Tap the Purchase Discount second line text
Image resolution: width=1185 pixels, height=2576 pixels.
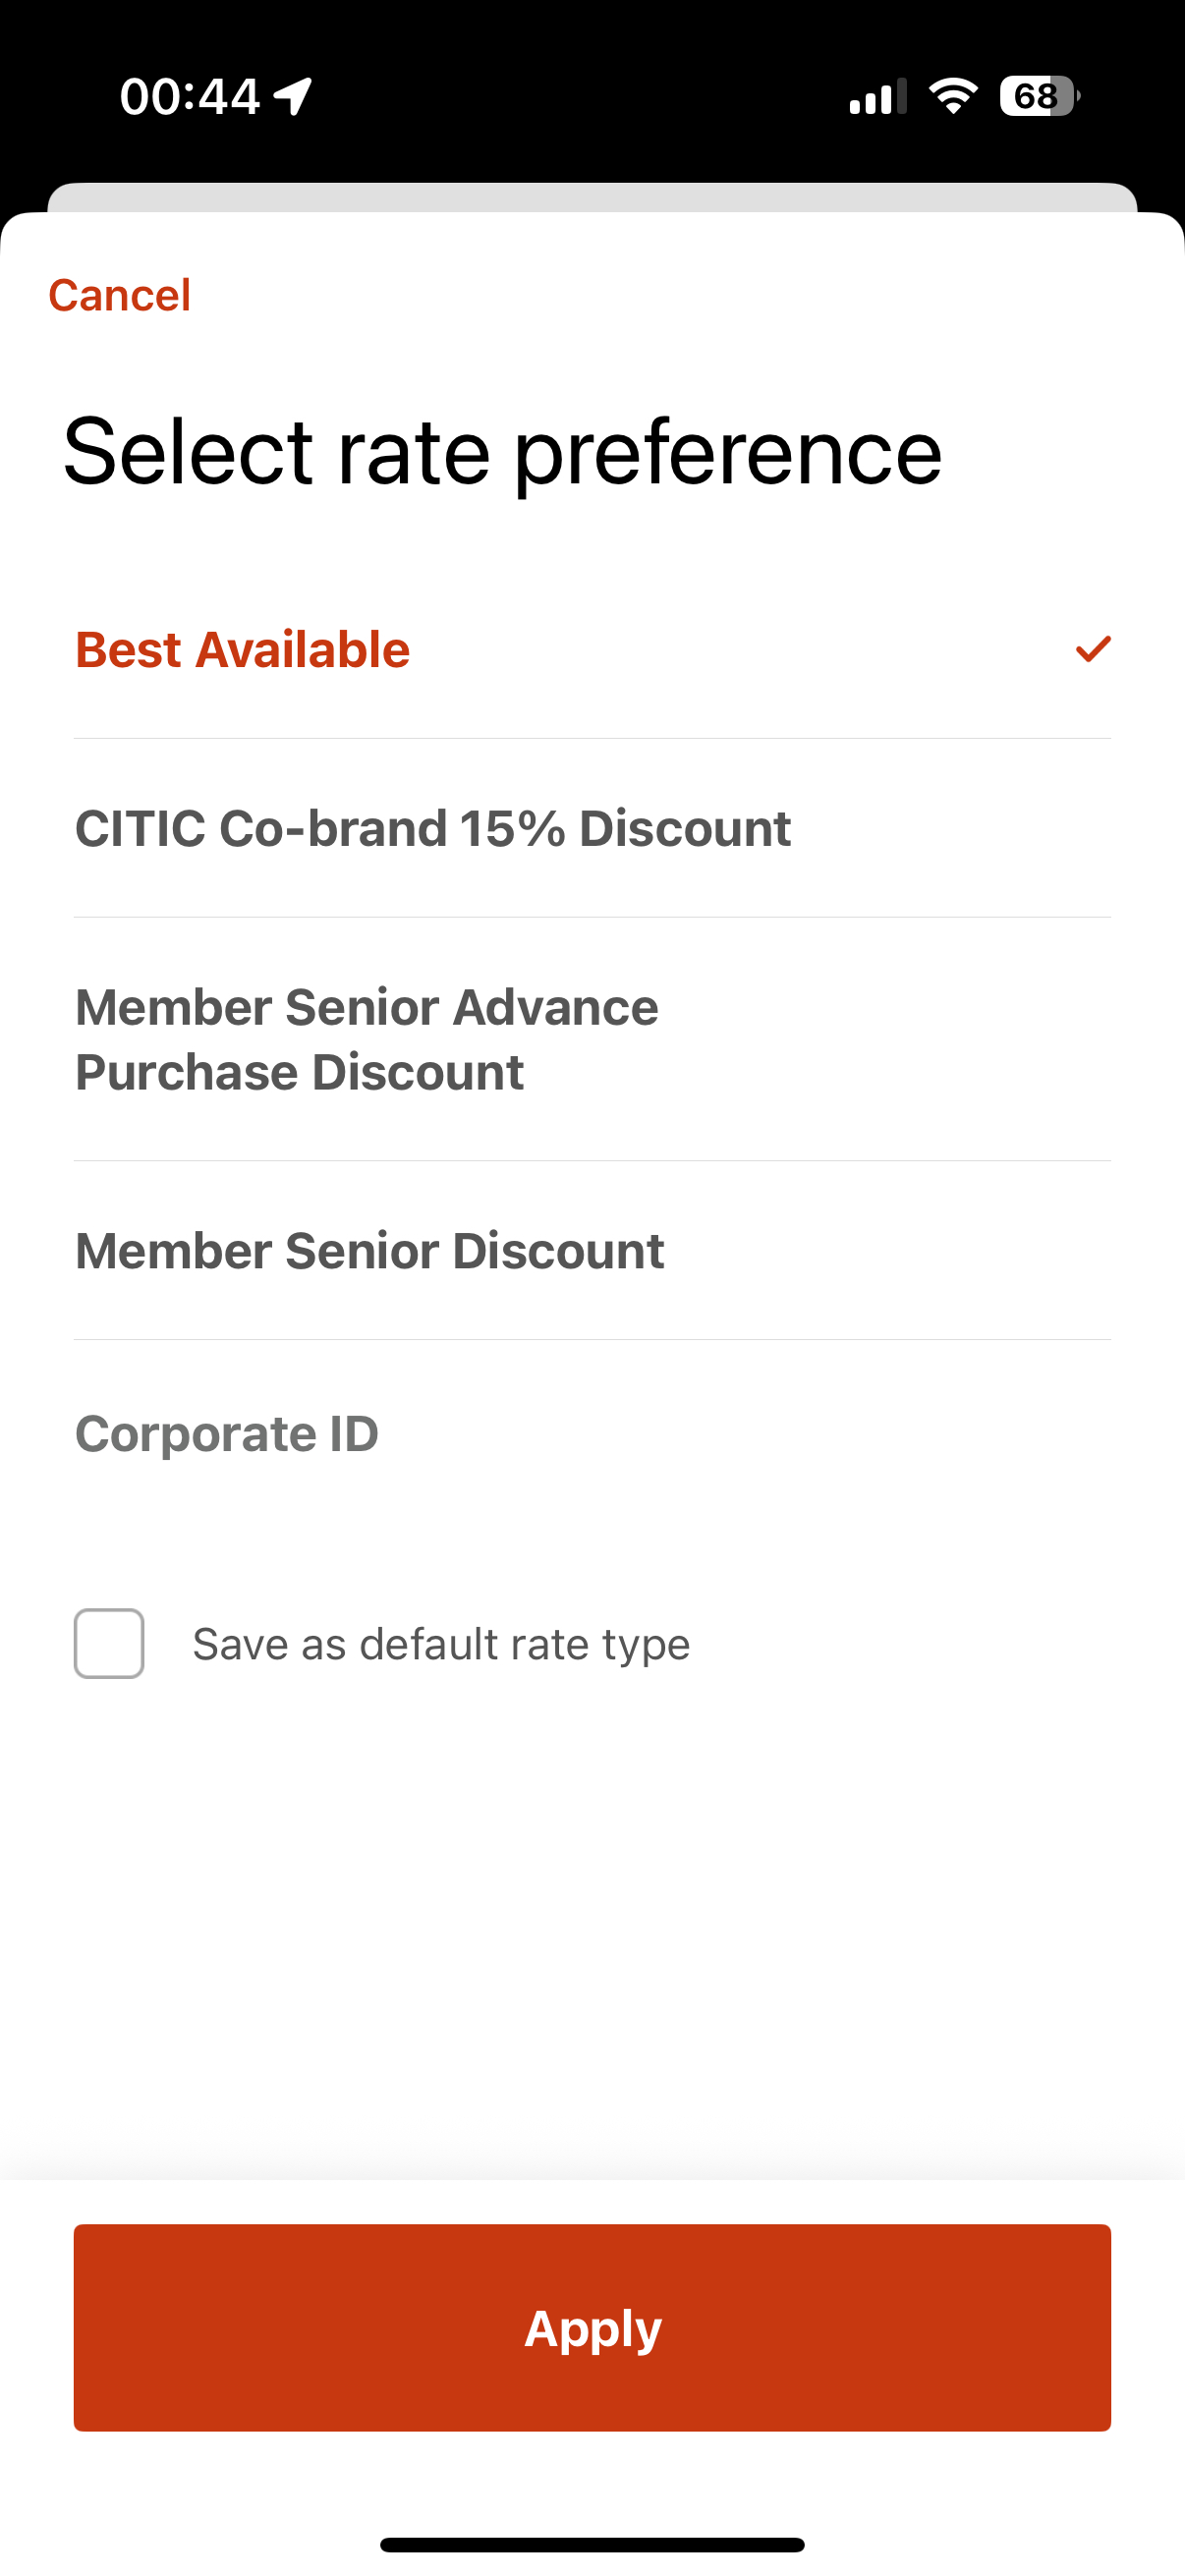click(299, 1072)
